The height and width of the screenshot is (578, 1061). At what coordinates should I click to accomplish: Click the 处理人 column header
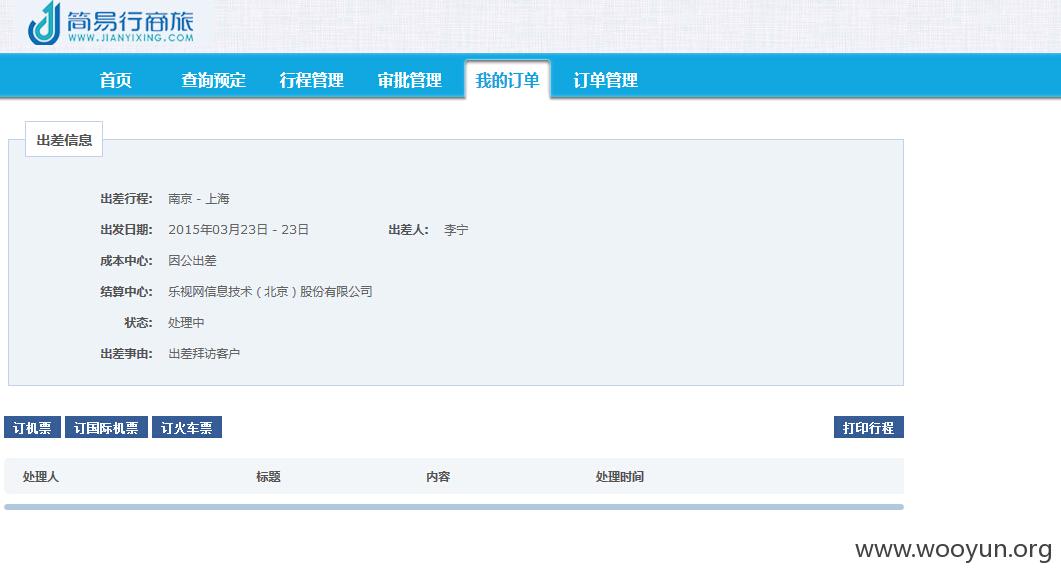41,476
